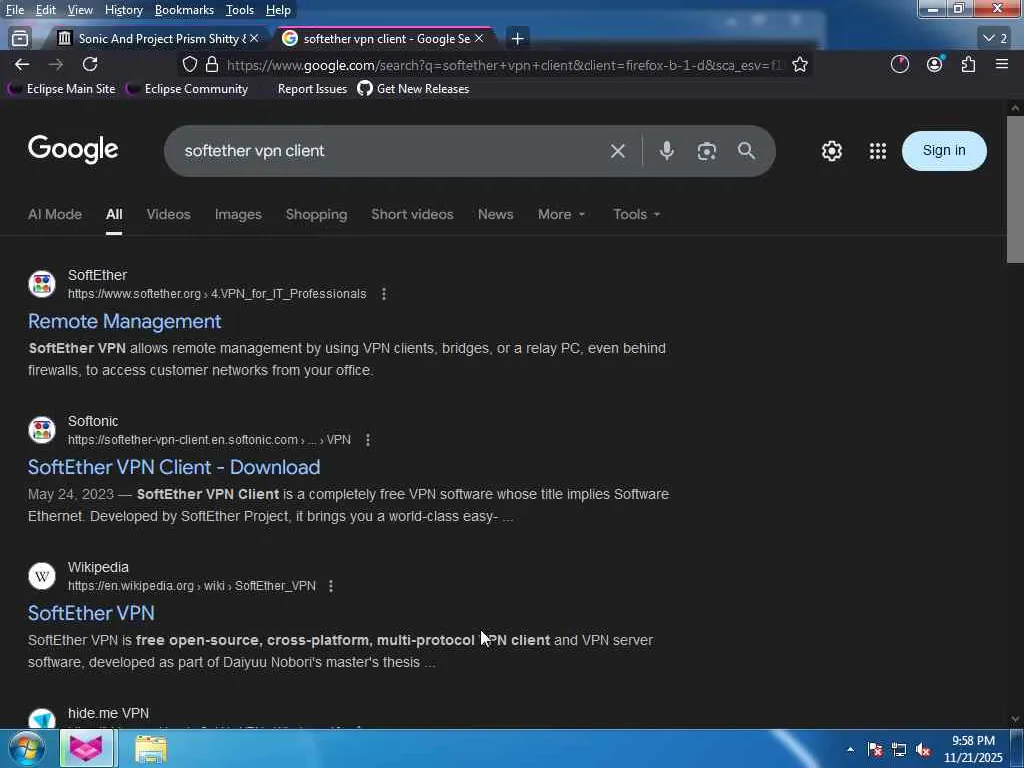Select the News search tab
Image resolution: width=1024 pixels, height=768 pixels.
pos(496,214)
